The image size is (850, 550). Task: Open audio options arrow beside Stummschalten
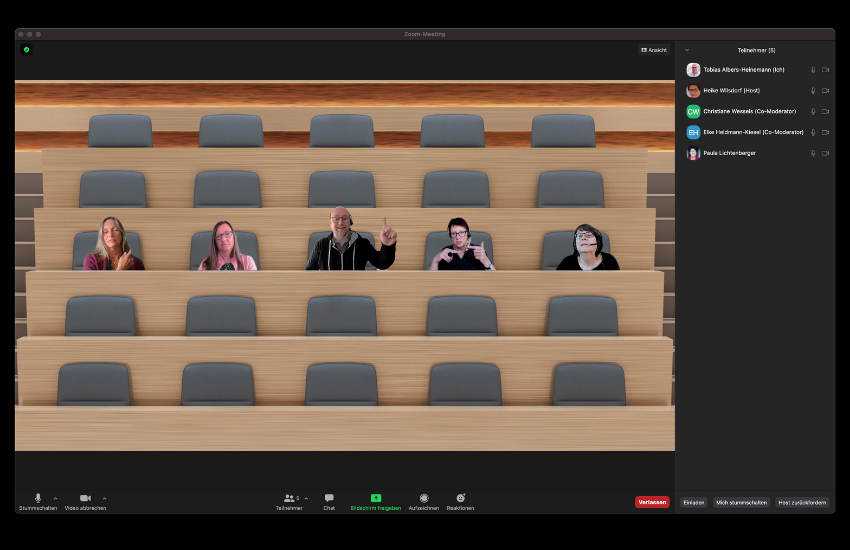point(55,498)
